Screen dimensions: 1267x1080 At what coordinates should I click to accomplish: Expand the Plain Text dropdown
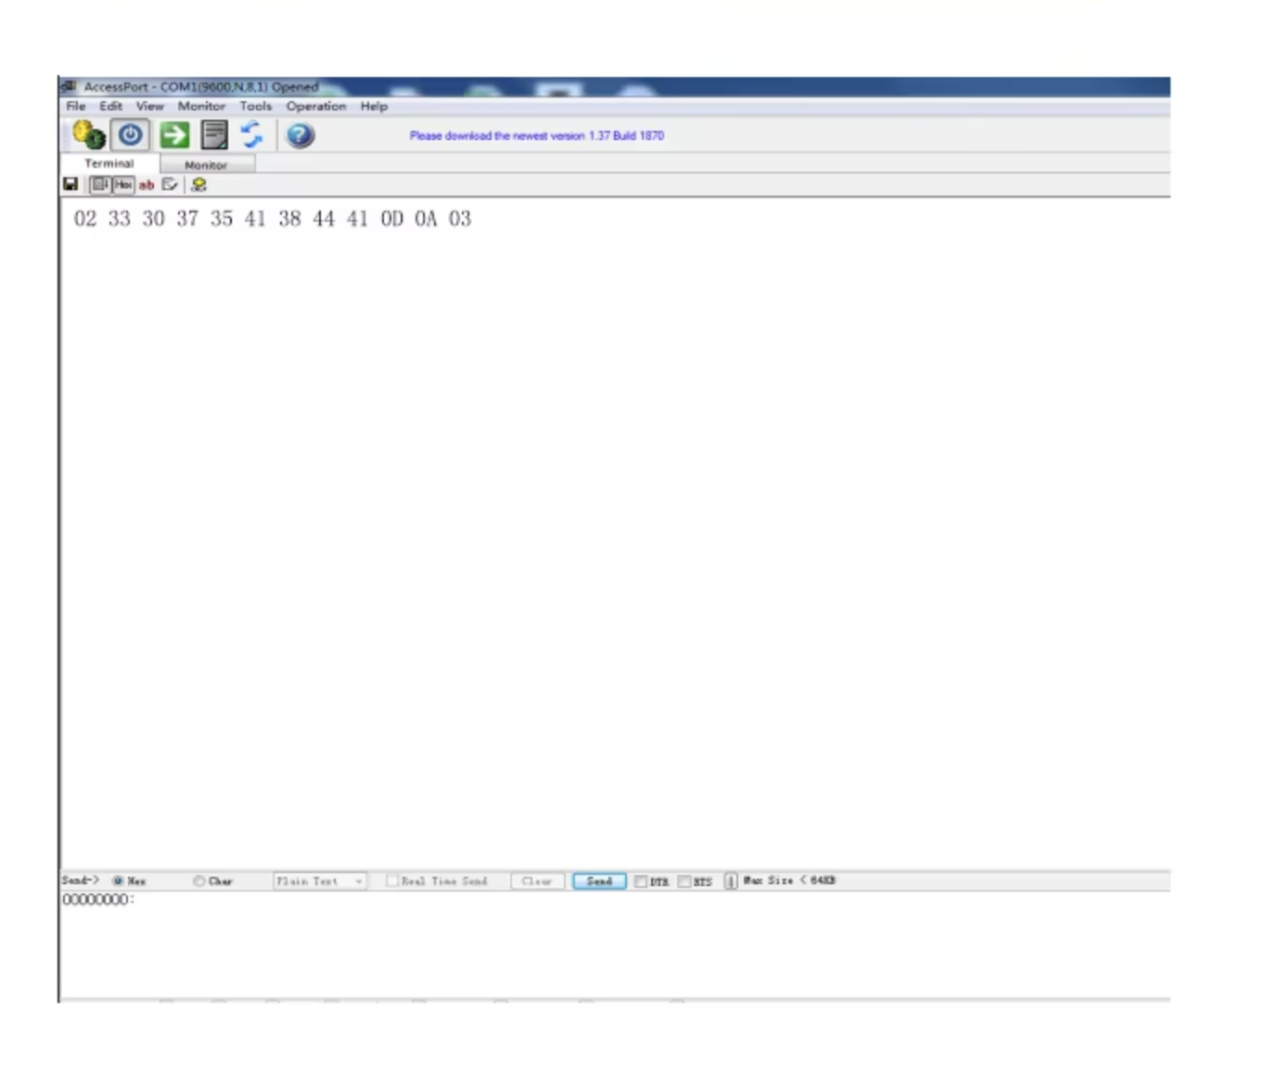click(358, 881)
